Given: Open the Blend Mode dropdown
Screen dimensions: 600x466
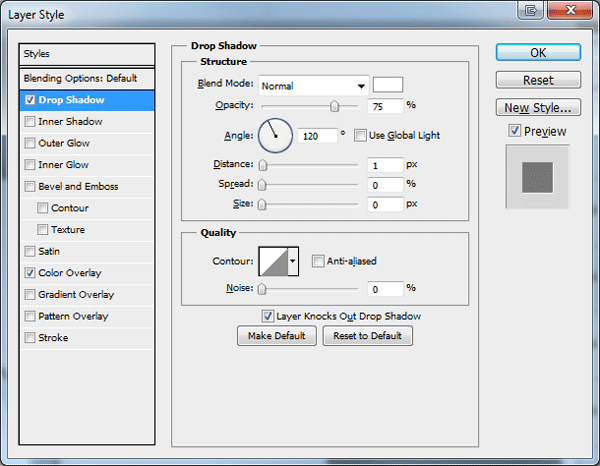Looking at the screenshot, I should click(x=313, y=86).
